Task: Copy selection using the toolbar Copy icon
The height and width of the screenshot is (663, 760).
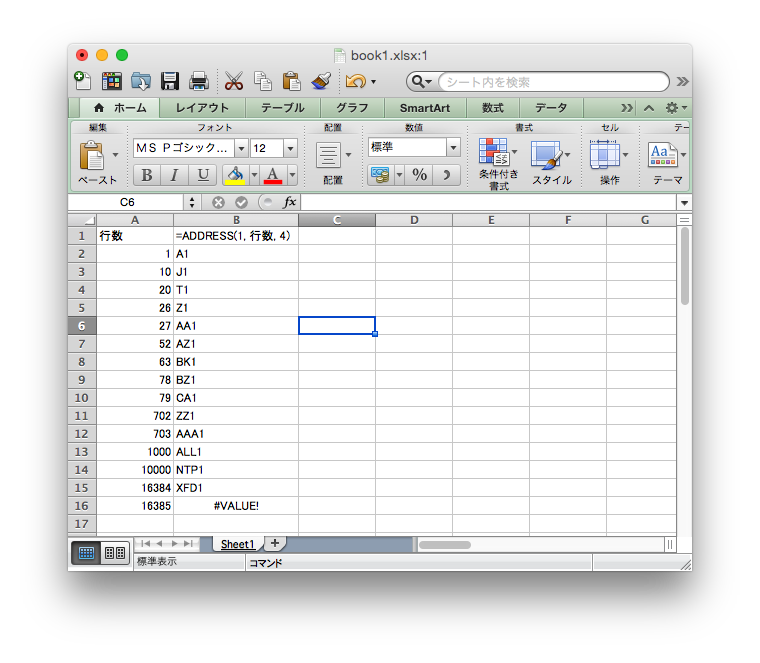Action: coord(263,81)
